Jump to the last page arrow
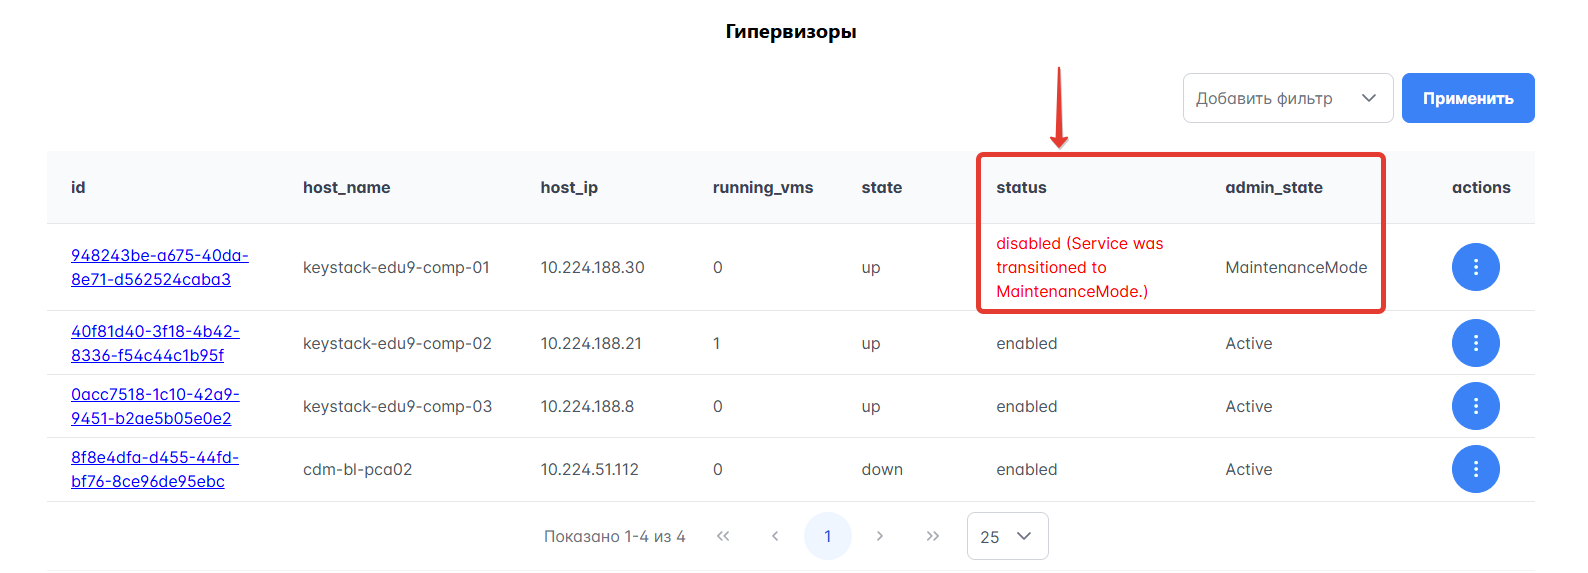Image resolution: width=1588 pixels, height=573 pixels. (x=932, y=536)
